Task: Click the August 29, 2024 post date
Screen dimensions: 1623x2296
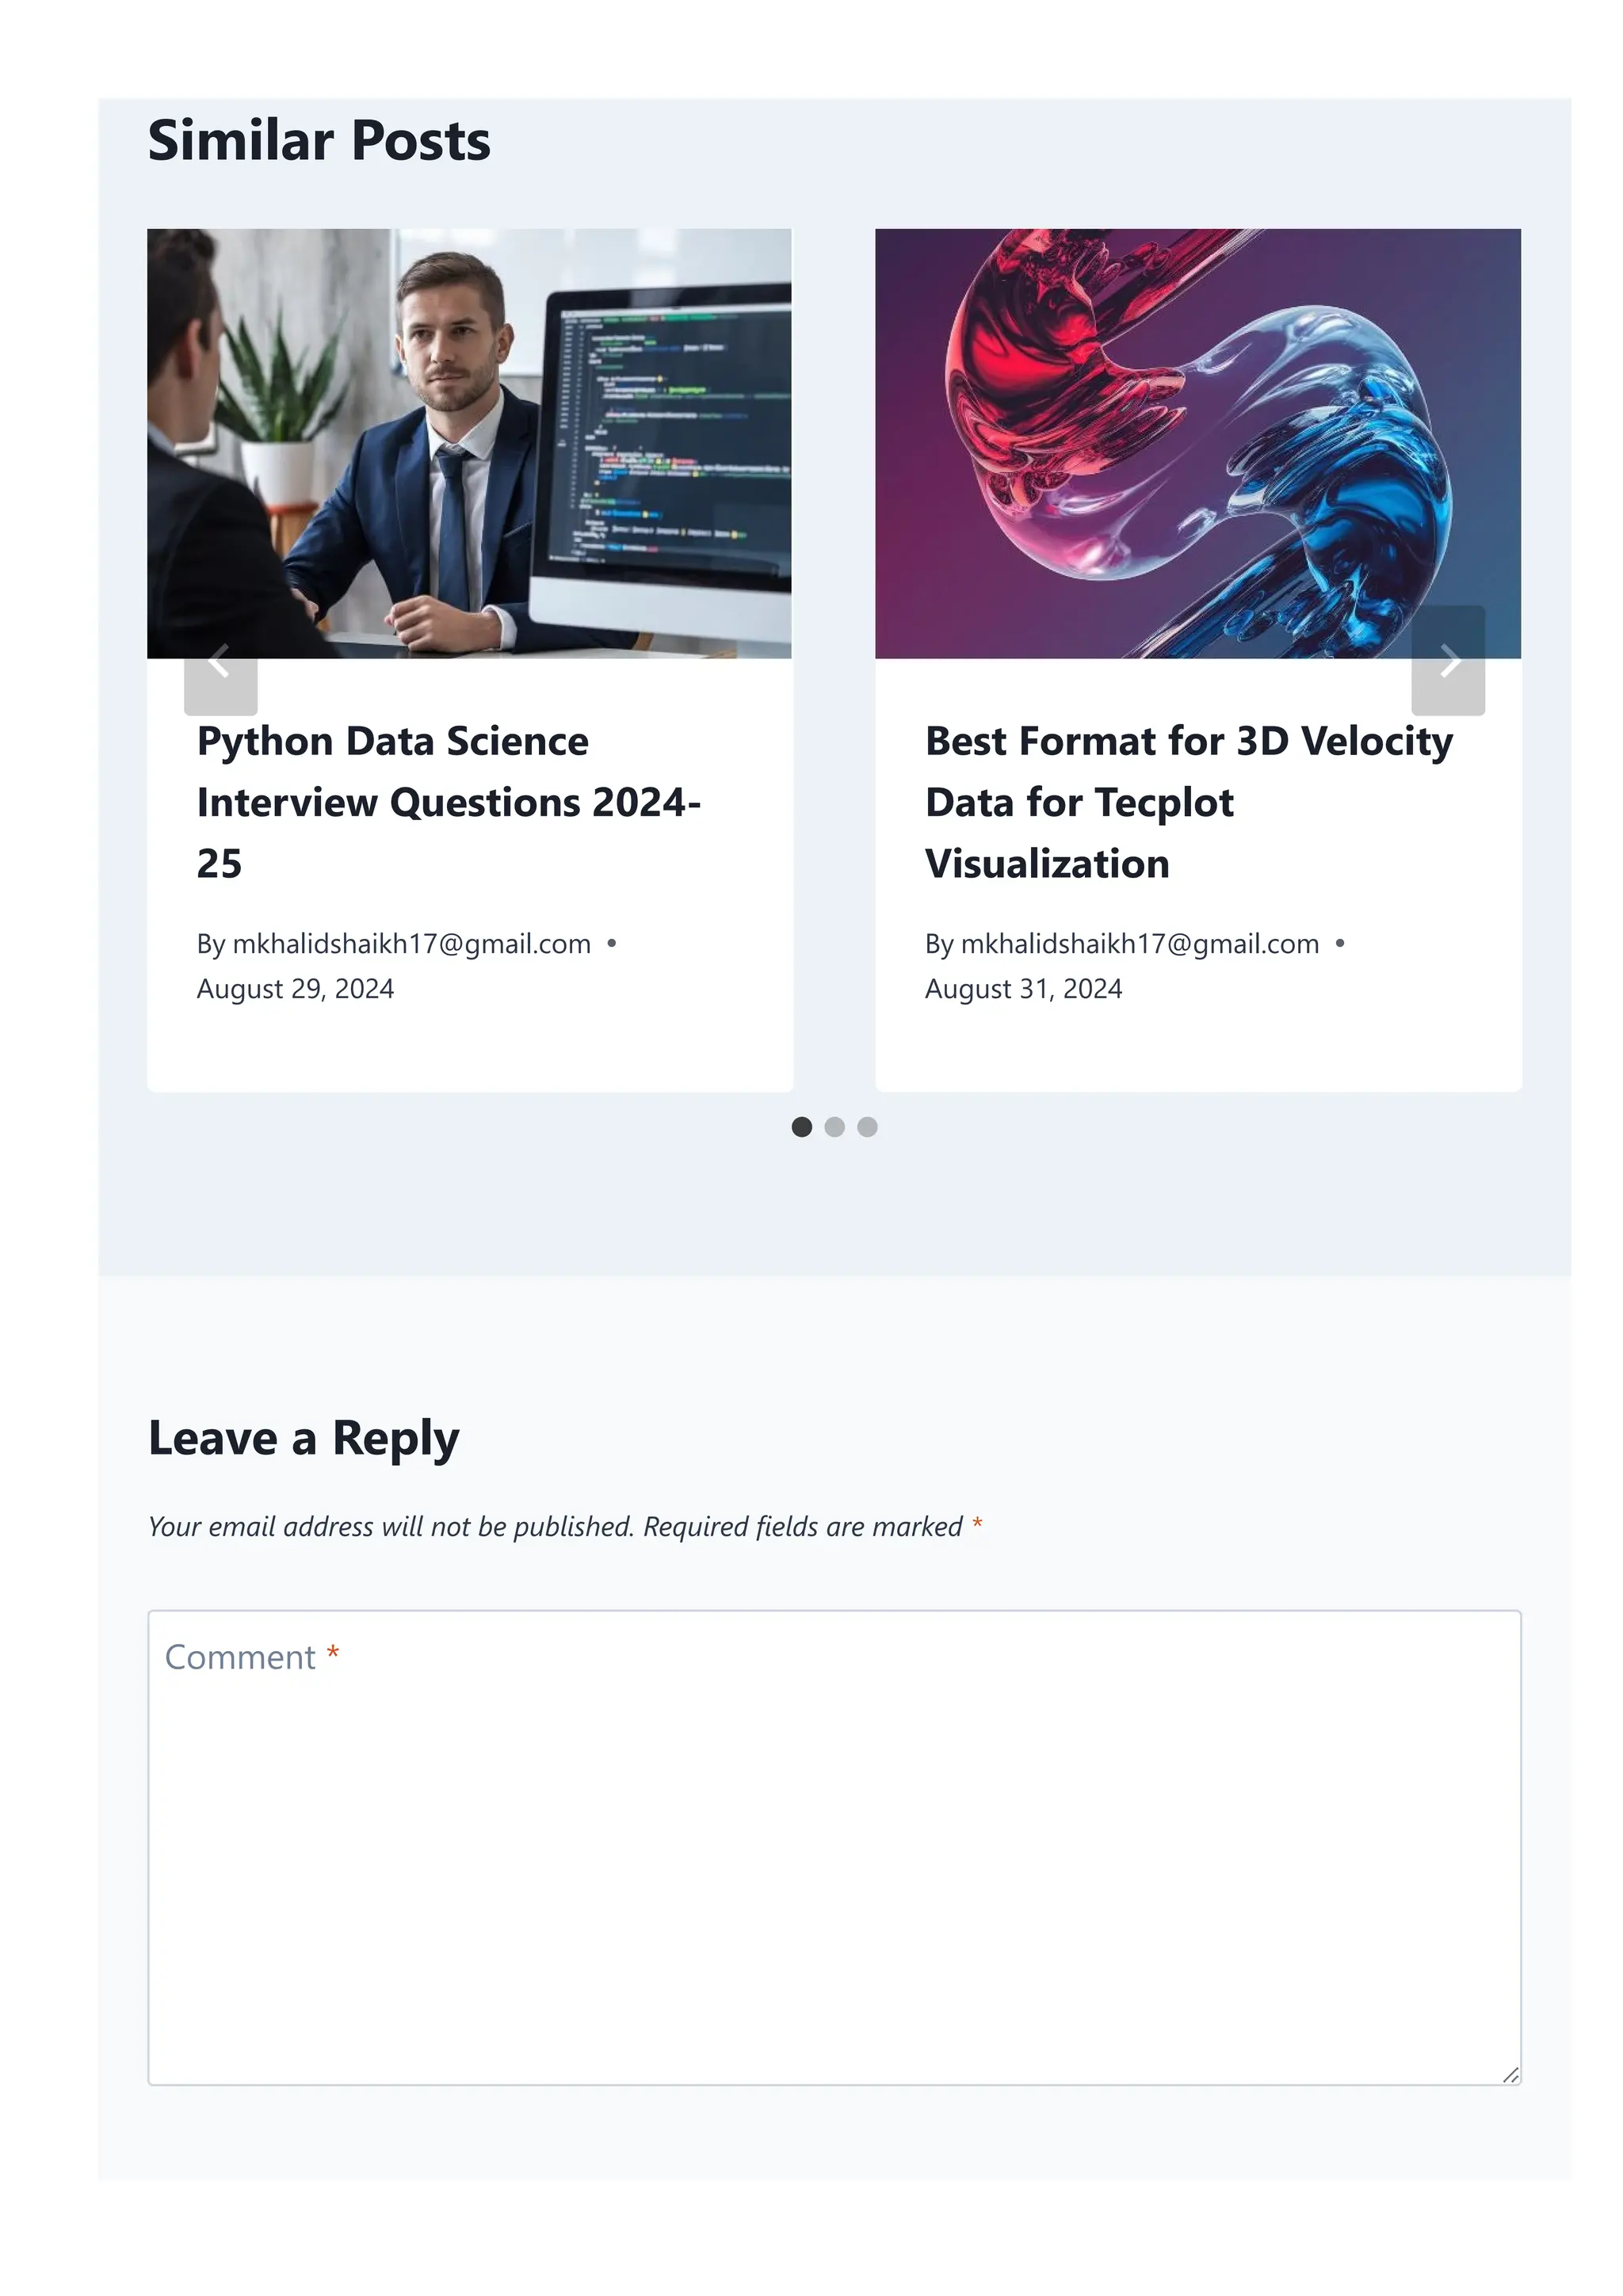Action: [295, 989]
